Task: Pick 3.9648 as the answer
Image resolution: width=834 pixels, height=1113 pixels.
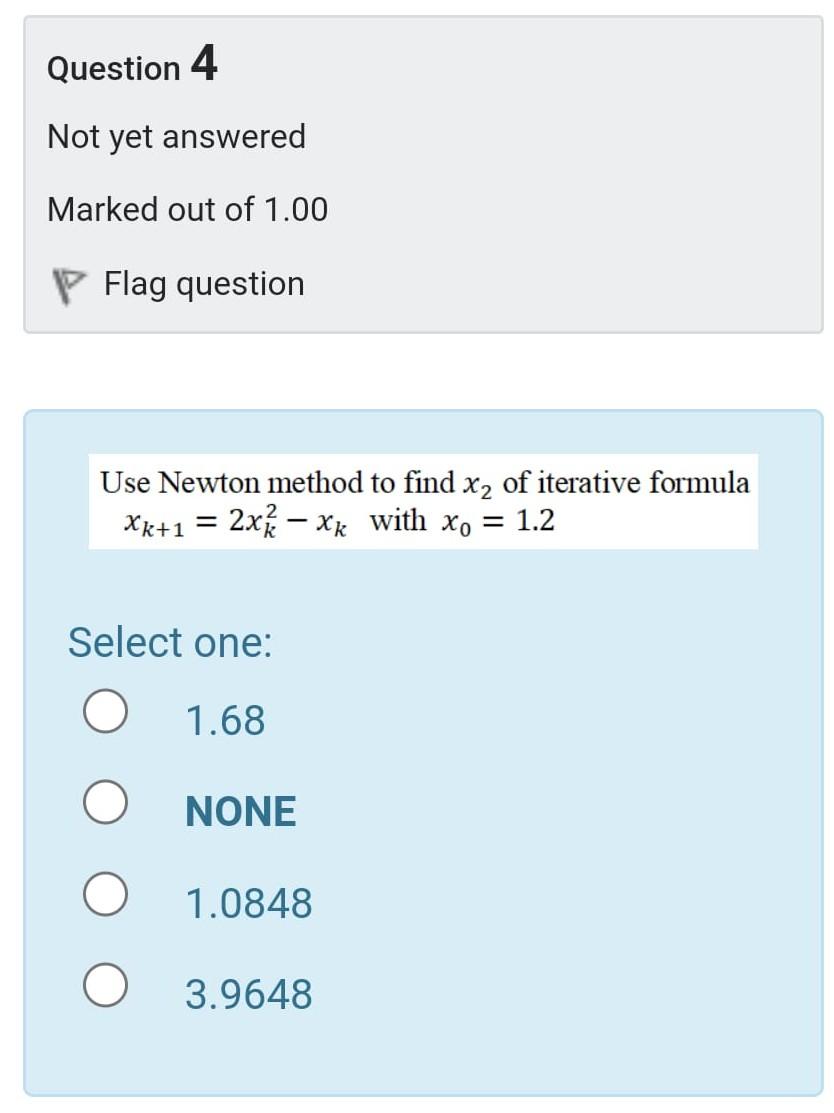Action: tap(106, 987)
